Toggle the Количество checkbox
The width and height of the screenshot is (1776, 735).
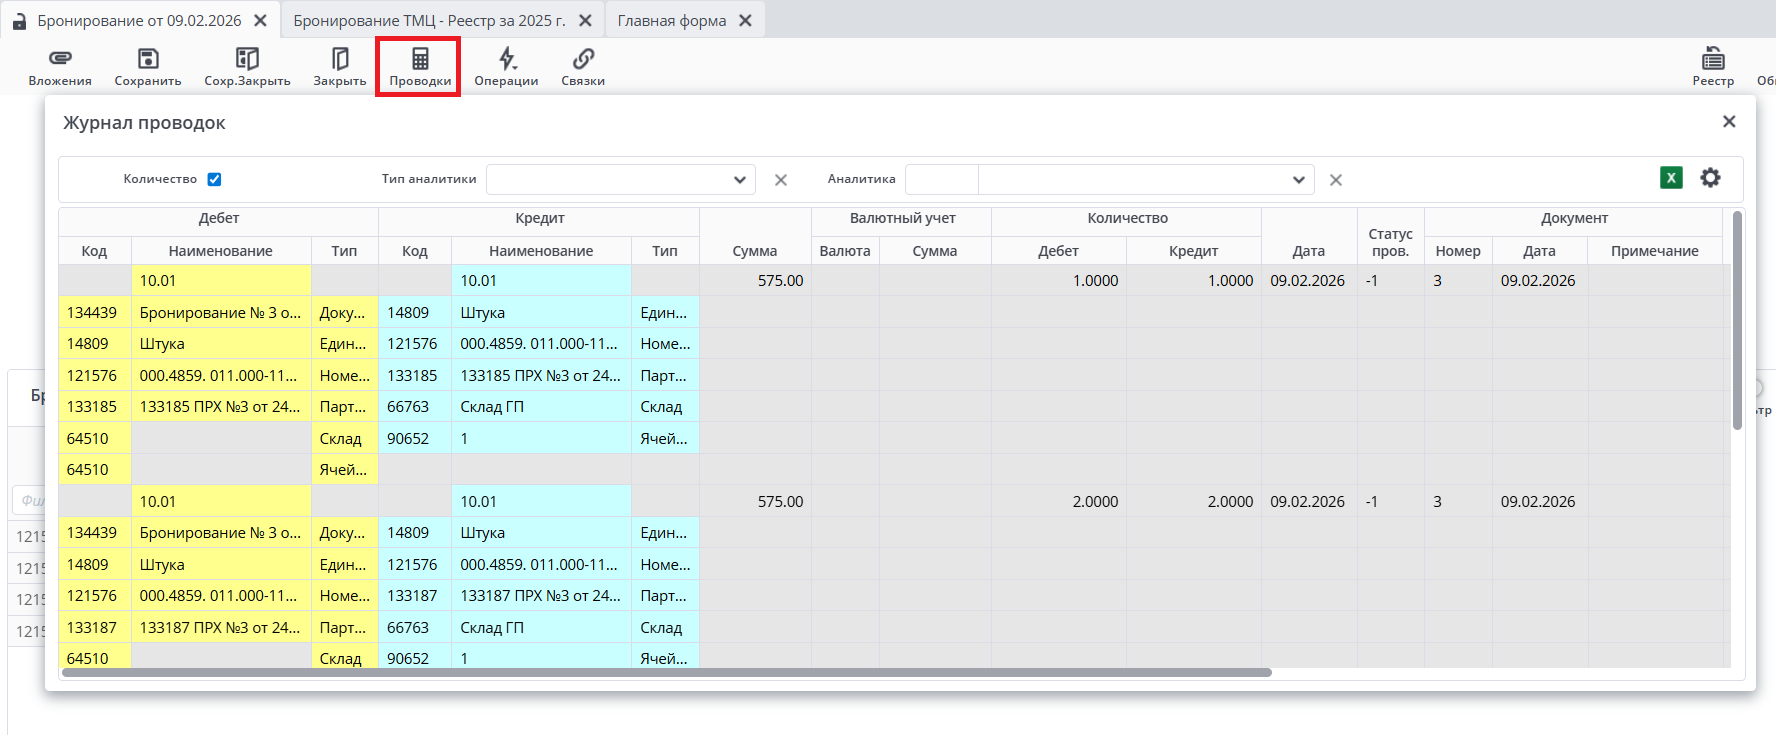(214, 180)
